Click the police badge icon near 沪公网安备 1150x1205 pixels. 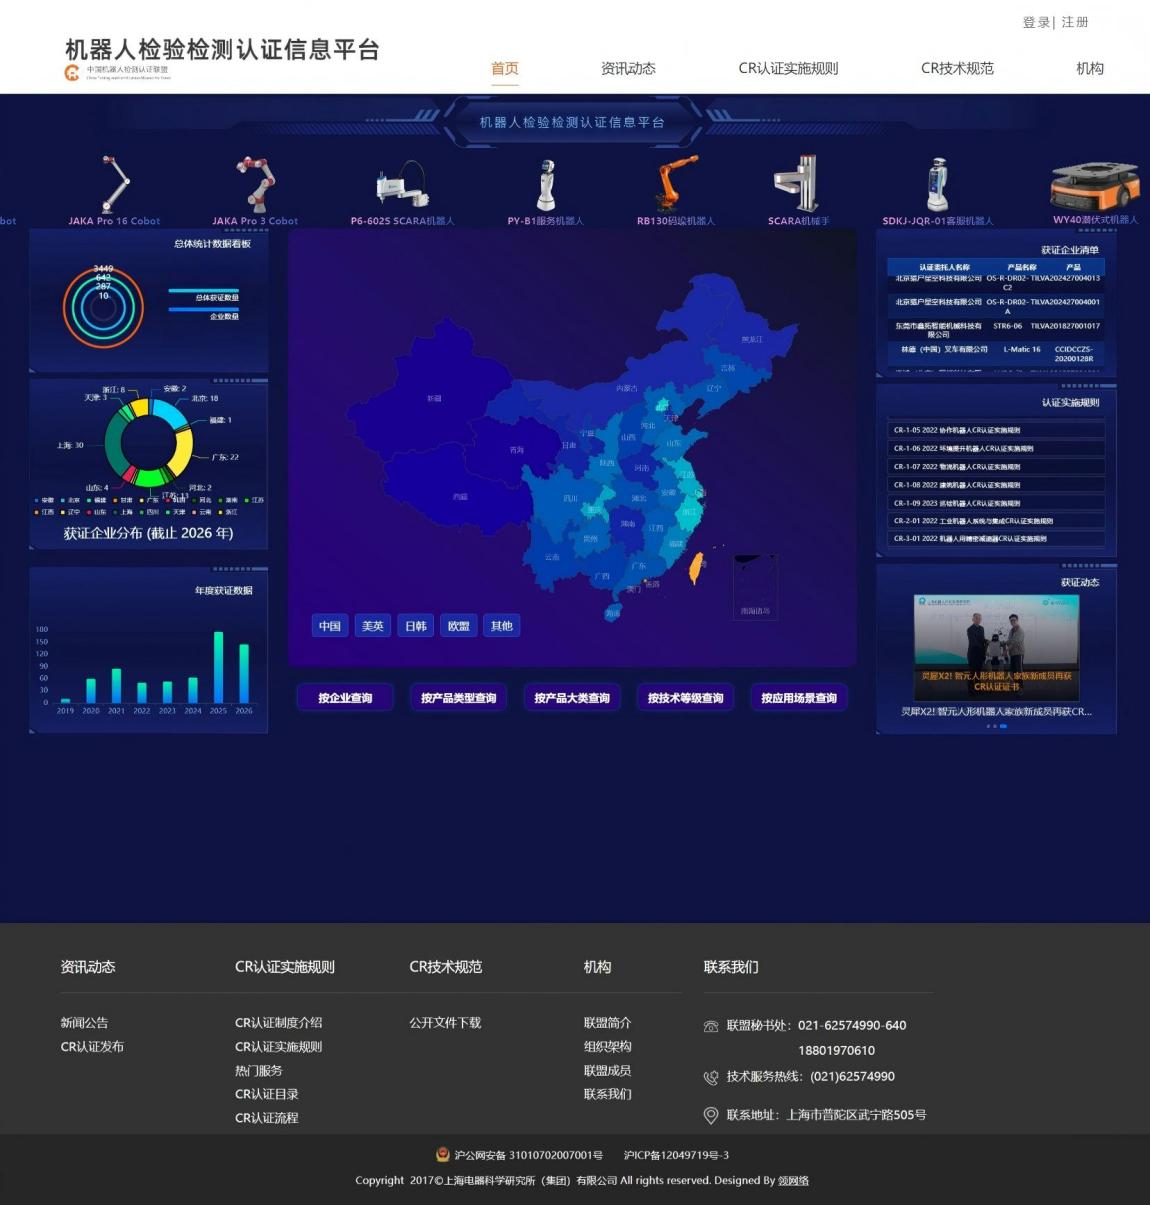pos(443,1154)
